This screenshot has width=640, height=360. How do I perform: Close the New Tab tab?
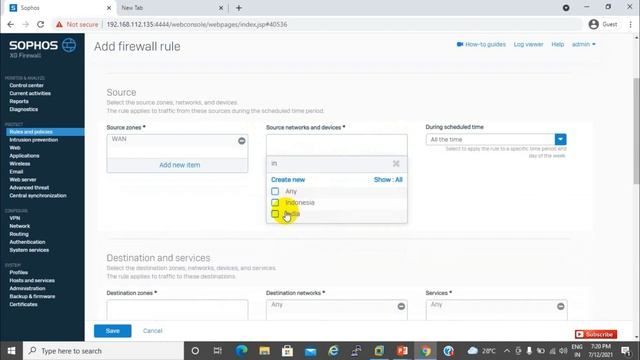[x=221, y=8]
